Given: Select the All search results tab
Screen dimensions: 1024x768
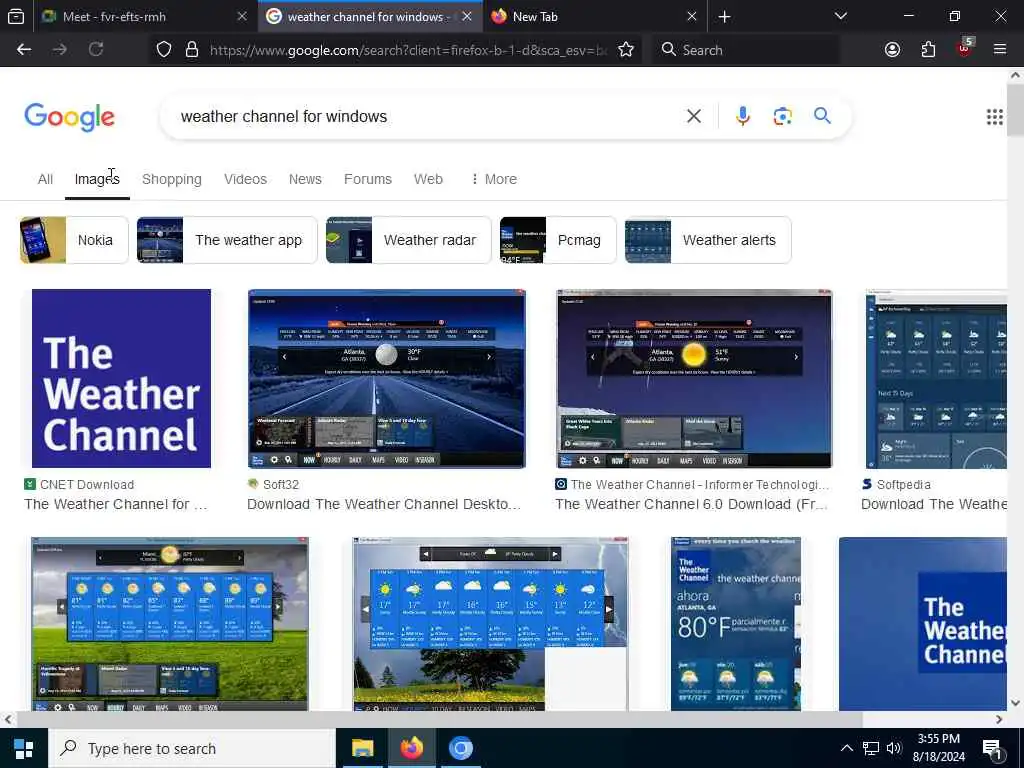Looking at the screenshot, I should (45, 179).
